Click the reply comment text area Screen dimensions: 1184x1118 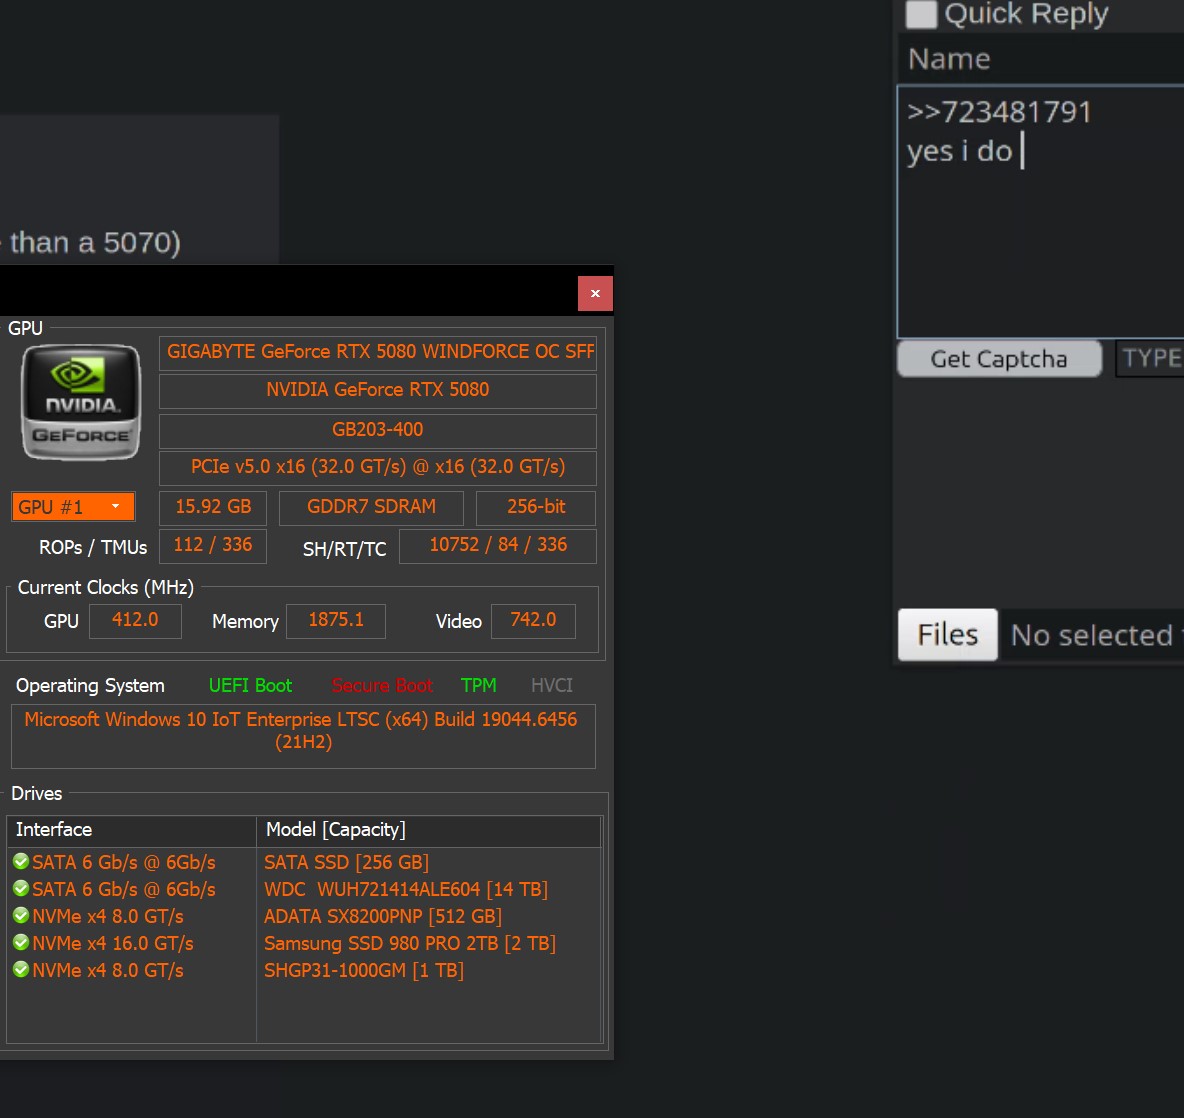pos(1041,212)
